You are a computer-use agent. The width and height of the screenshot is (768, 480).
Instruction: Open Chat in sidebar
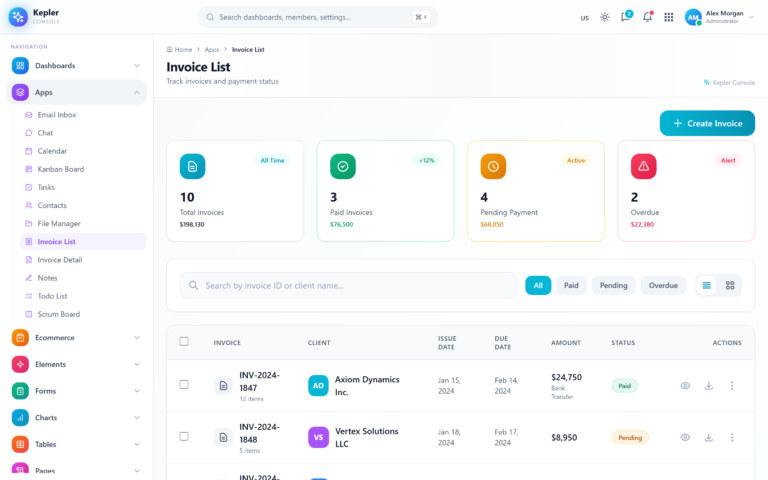coord(83,133)
